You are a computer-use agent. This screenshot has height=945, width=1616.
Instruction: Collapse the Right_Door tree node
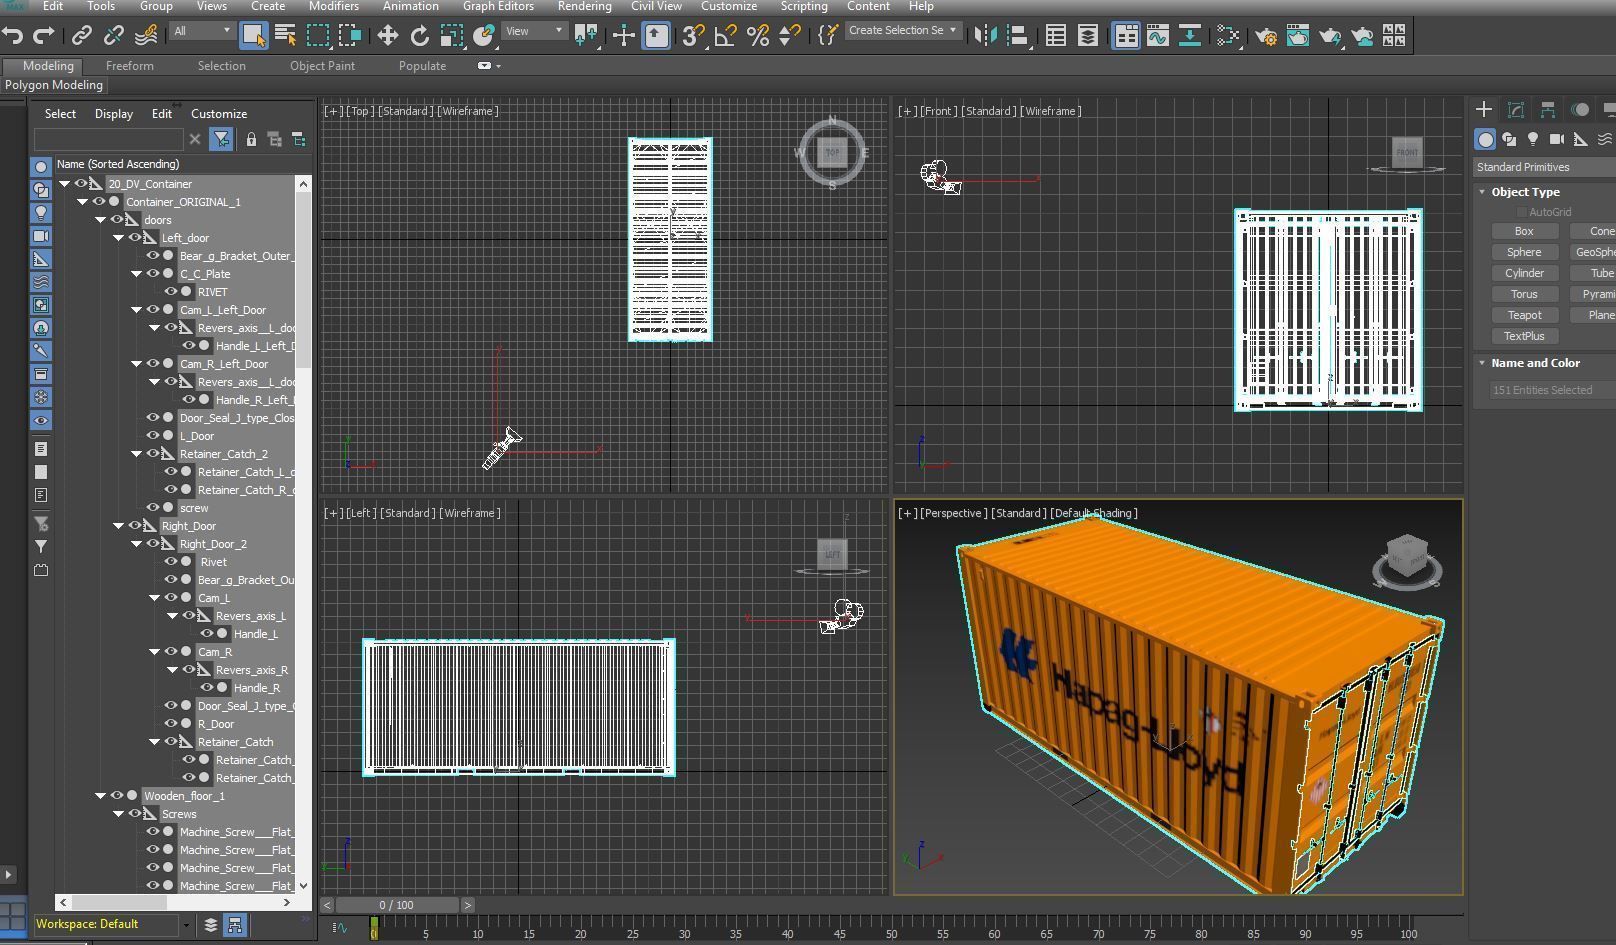coord(119,526)
